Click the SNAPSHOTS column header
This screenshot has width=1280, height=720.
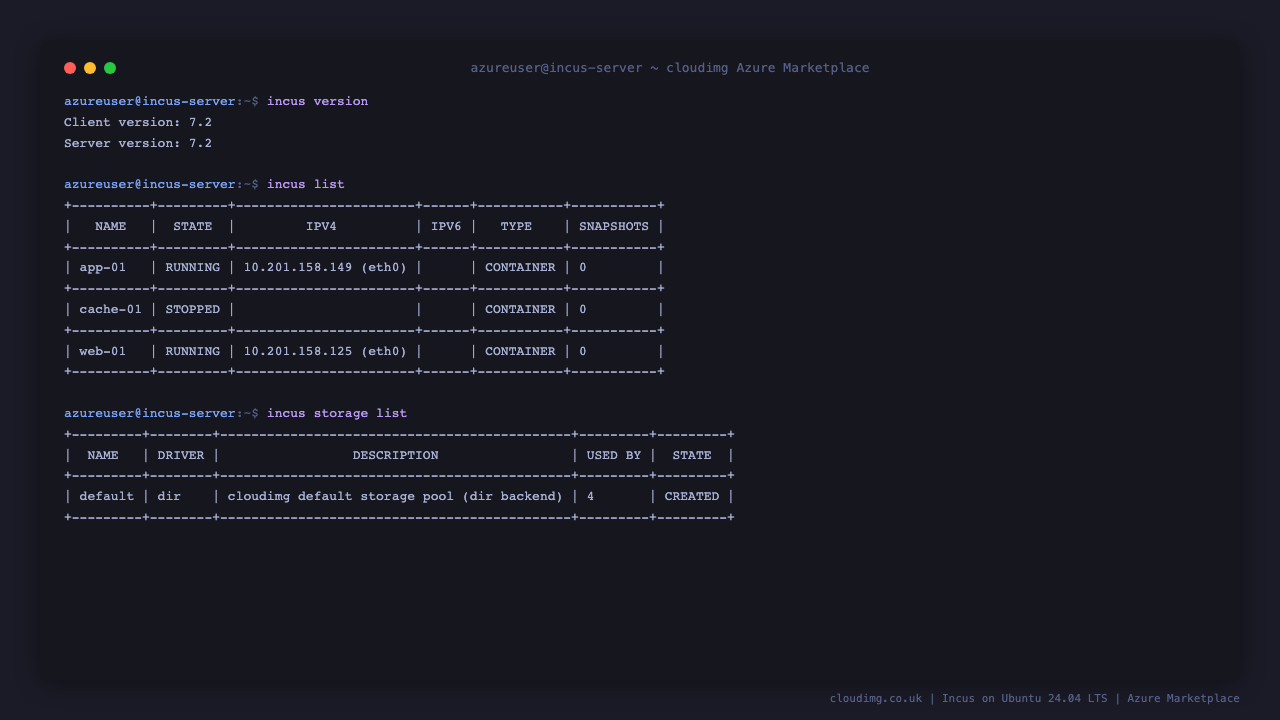pyautogui.click(x=614, y=226)
